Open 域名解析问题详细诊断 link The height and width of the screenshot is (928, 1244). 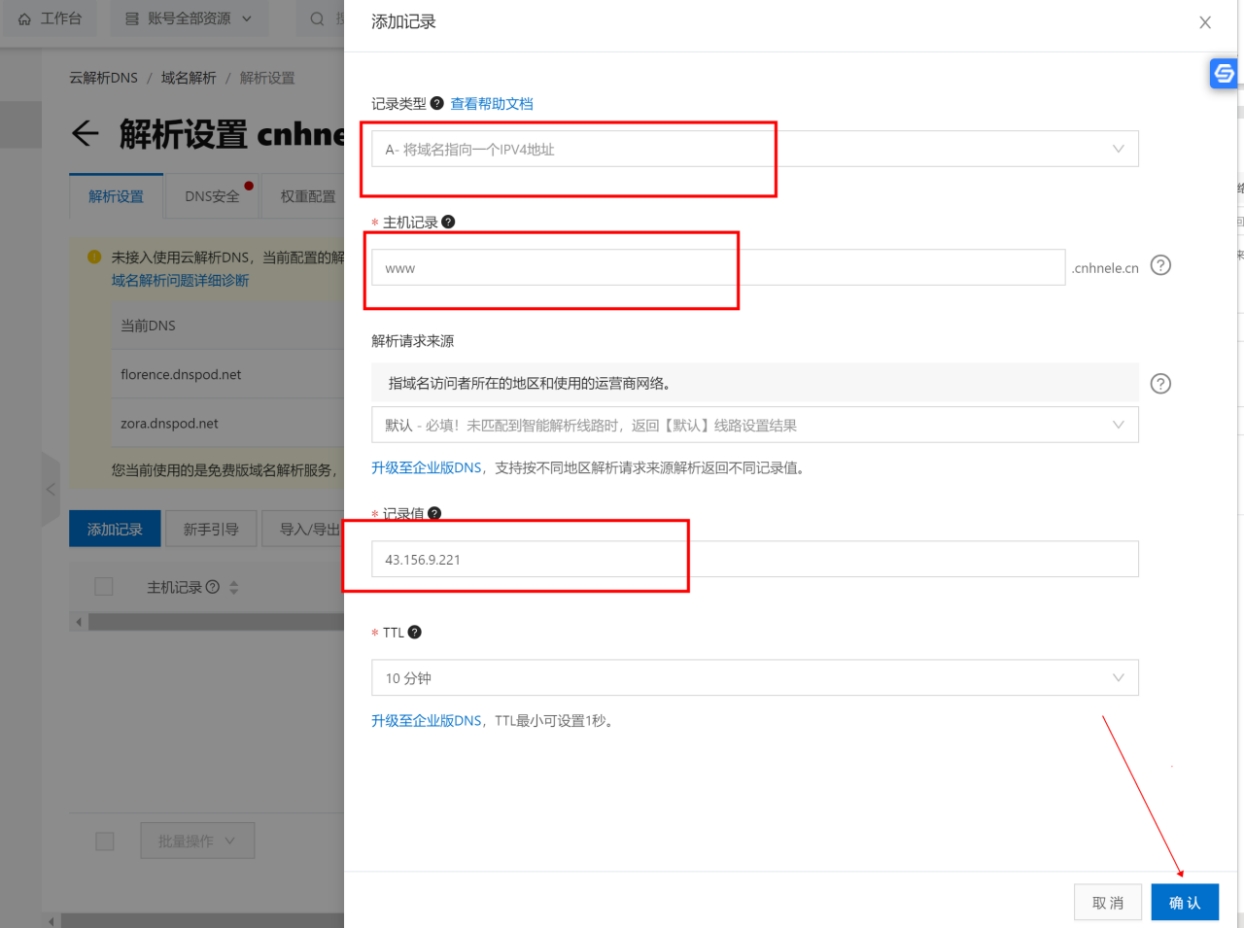point(180,281)
